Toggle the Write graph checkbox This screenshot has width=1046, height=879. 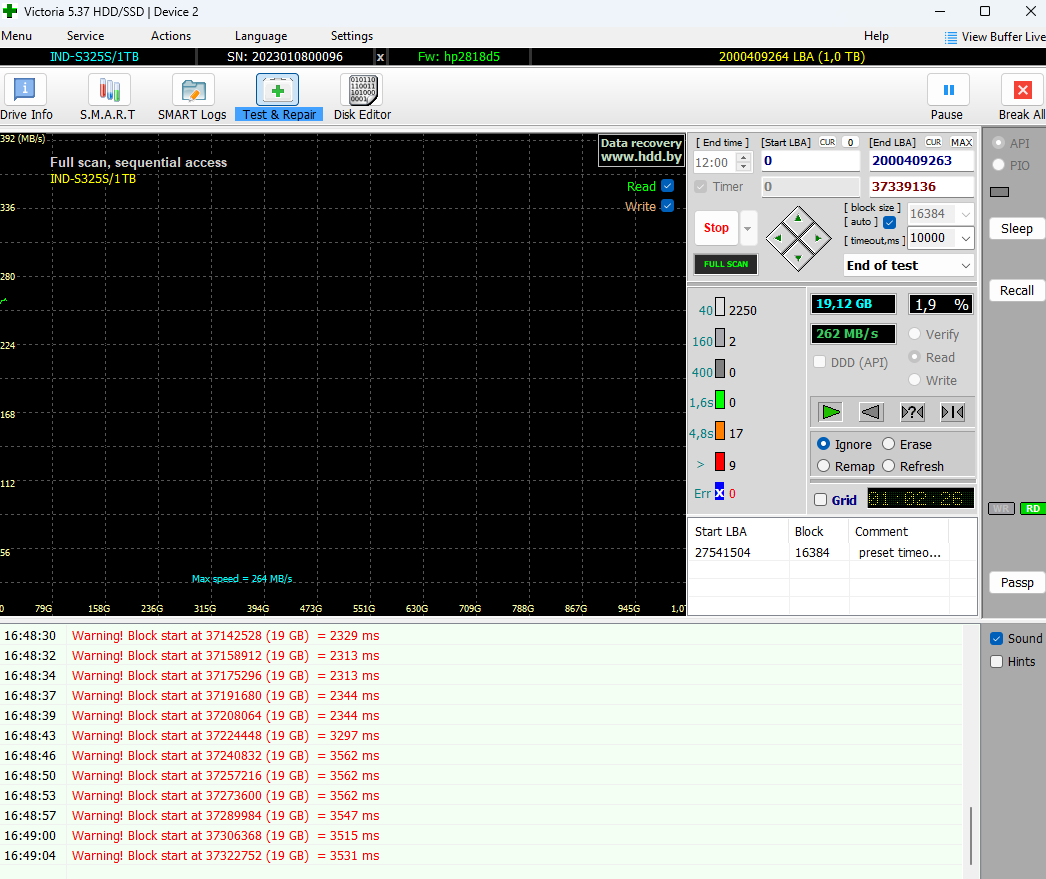point(668,205)
